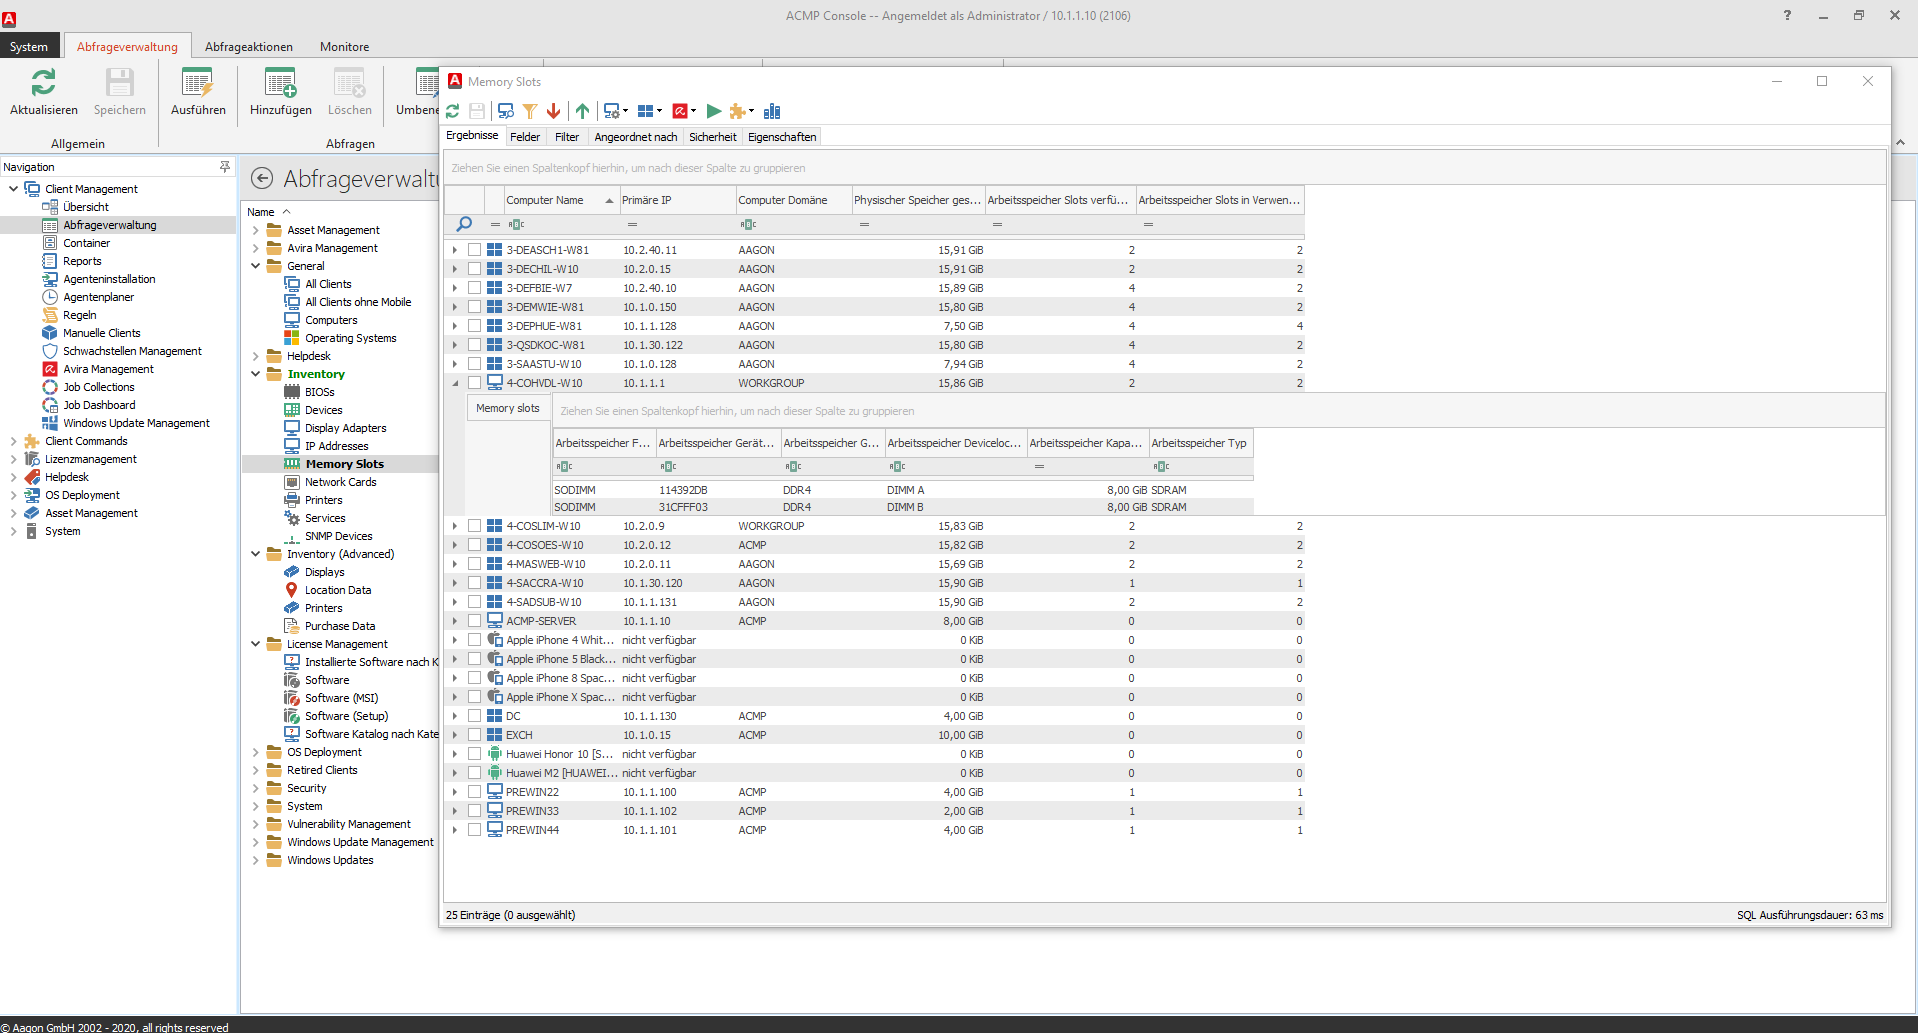Screen dimensions: 1918x1033
Task: Select Job Dashboard in navigation
Action: pyautogui.click(x=99, y=405)
